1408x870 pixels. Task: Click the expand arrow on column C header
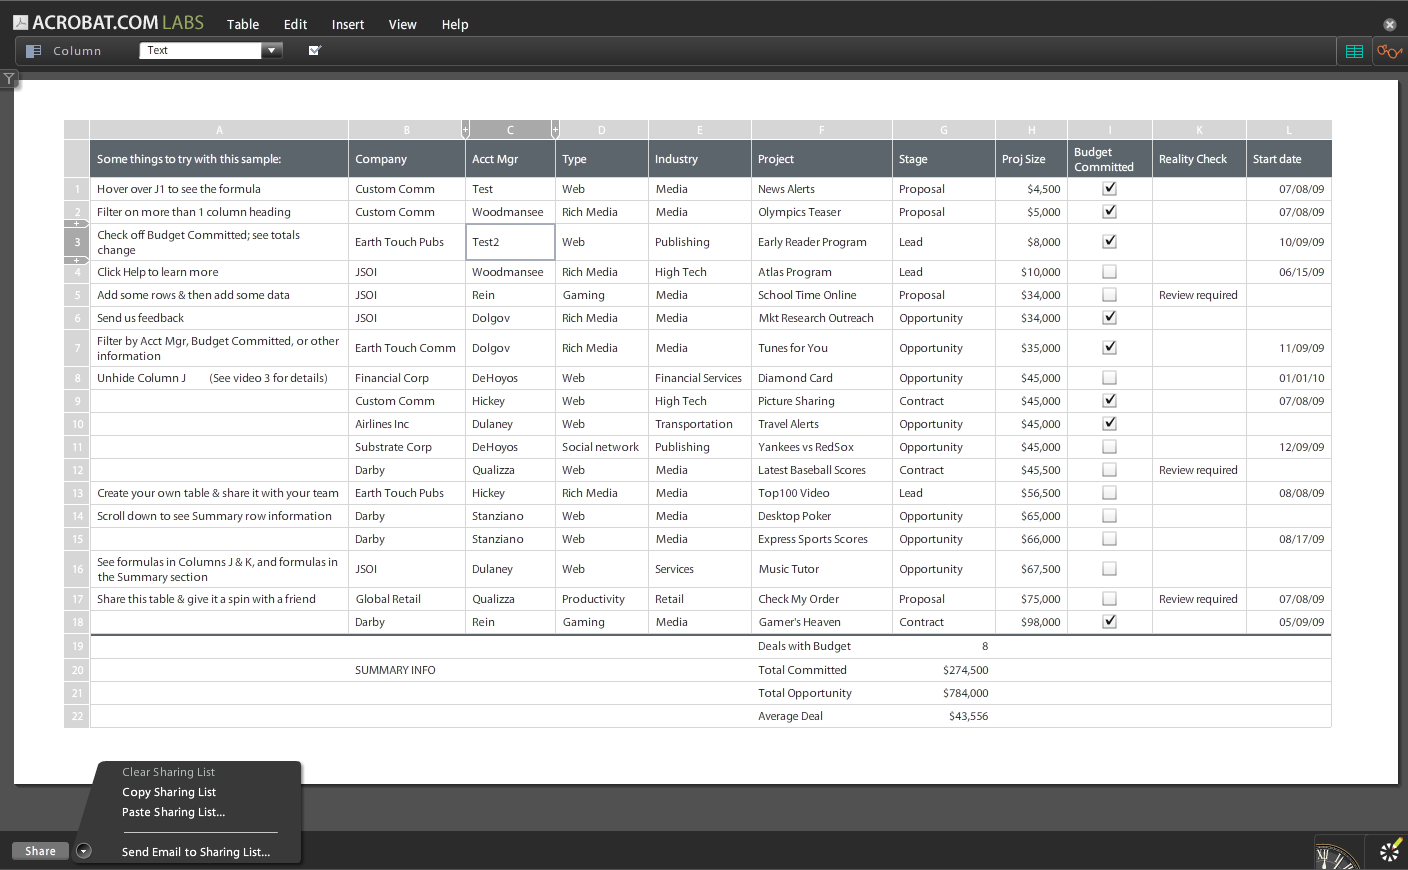click(x=556, y=129)
